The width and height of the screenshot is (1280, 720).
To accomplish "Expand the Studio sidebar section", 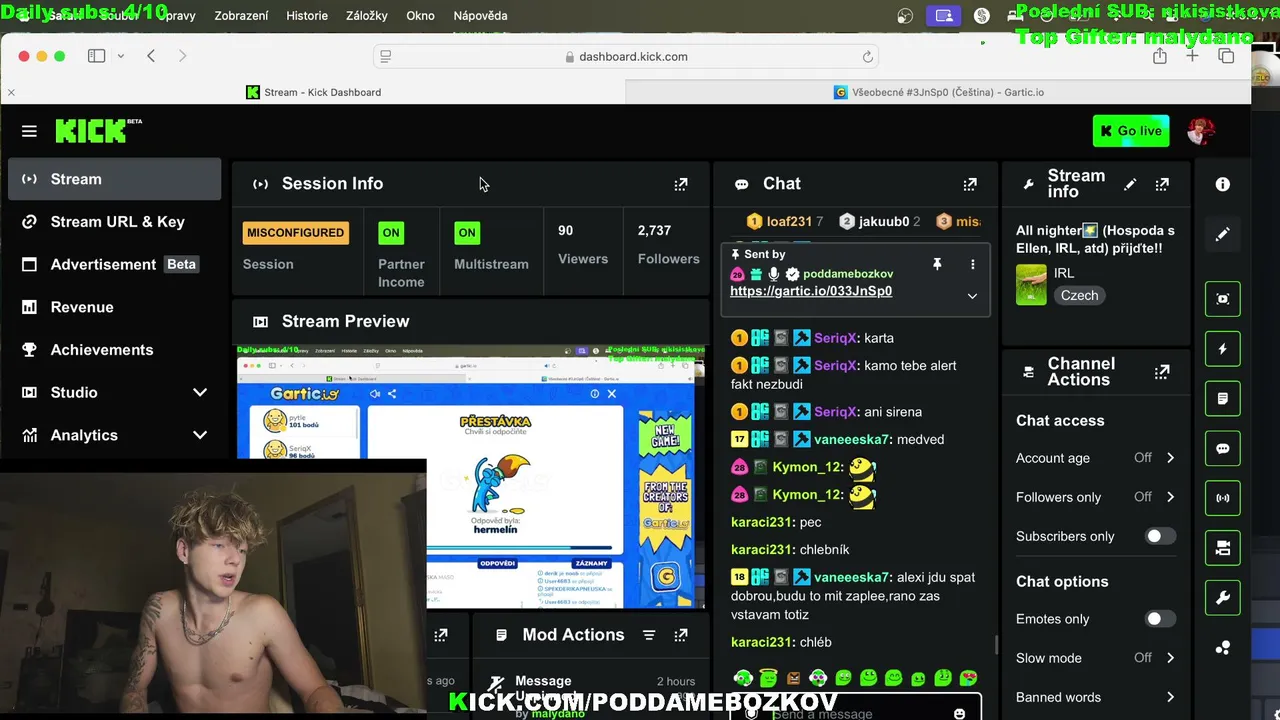I will click(x=114, y=392).
